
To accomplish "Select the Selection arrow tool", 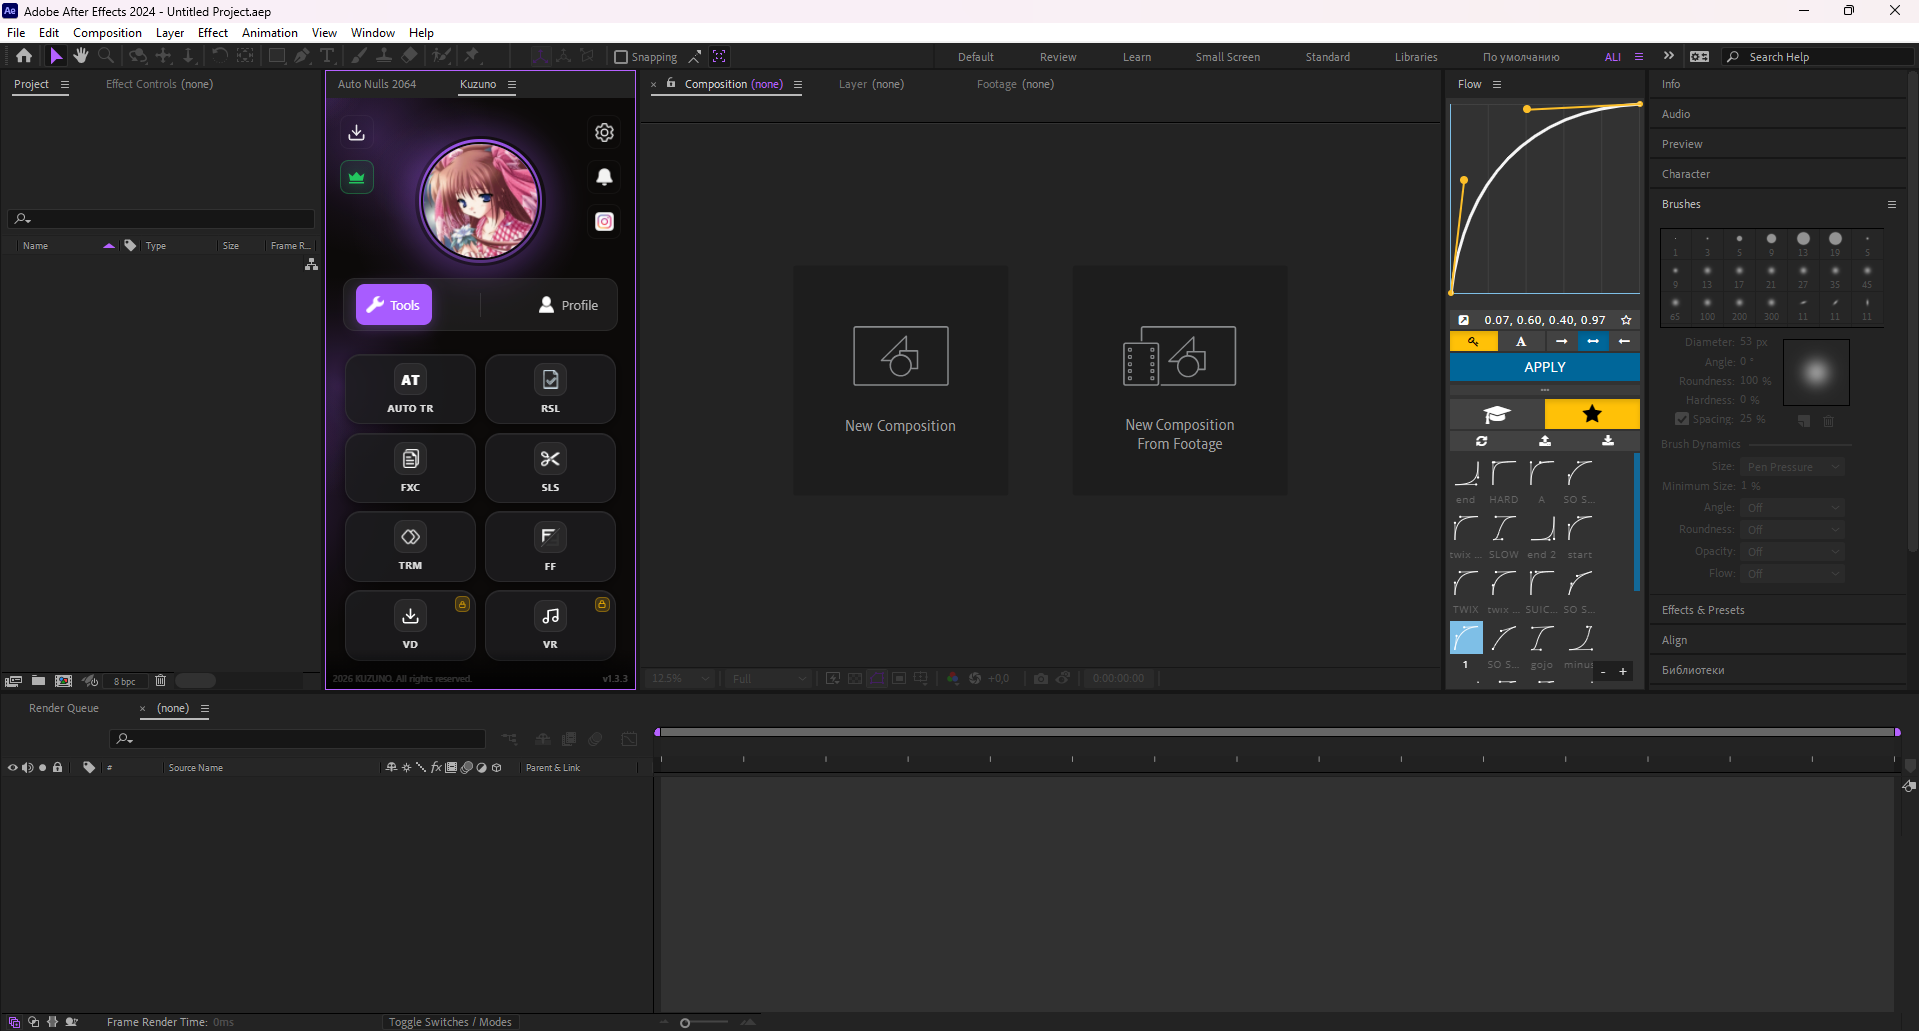I will click(x=56, y=56).
